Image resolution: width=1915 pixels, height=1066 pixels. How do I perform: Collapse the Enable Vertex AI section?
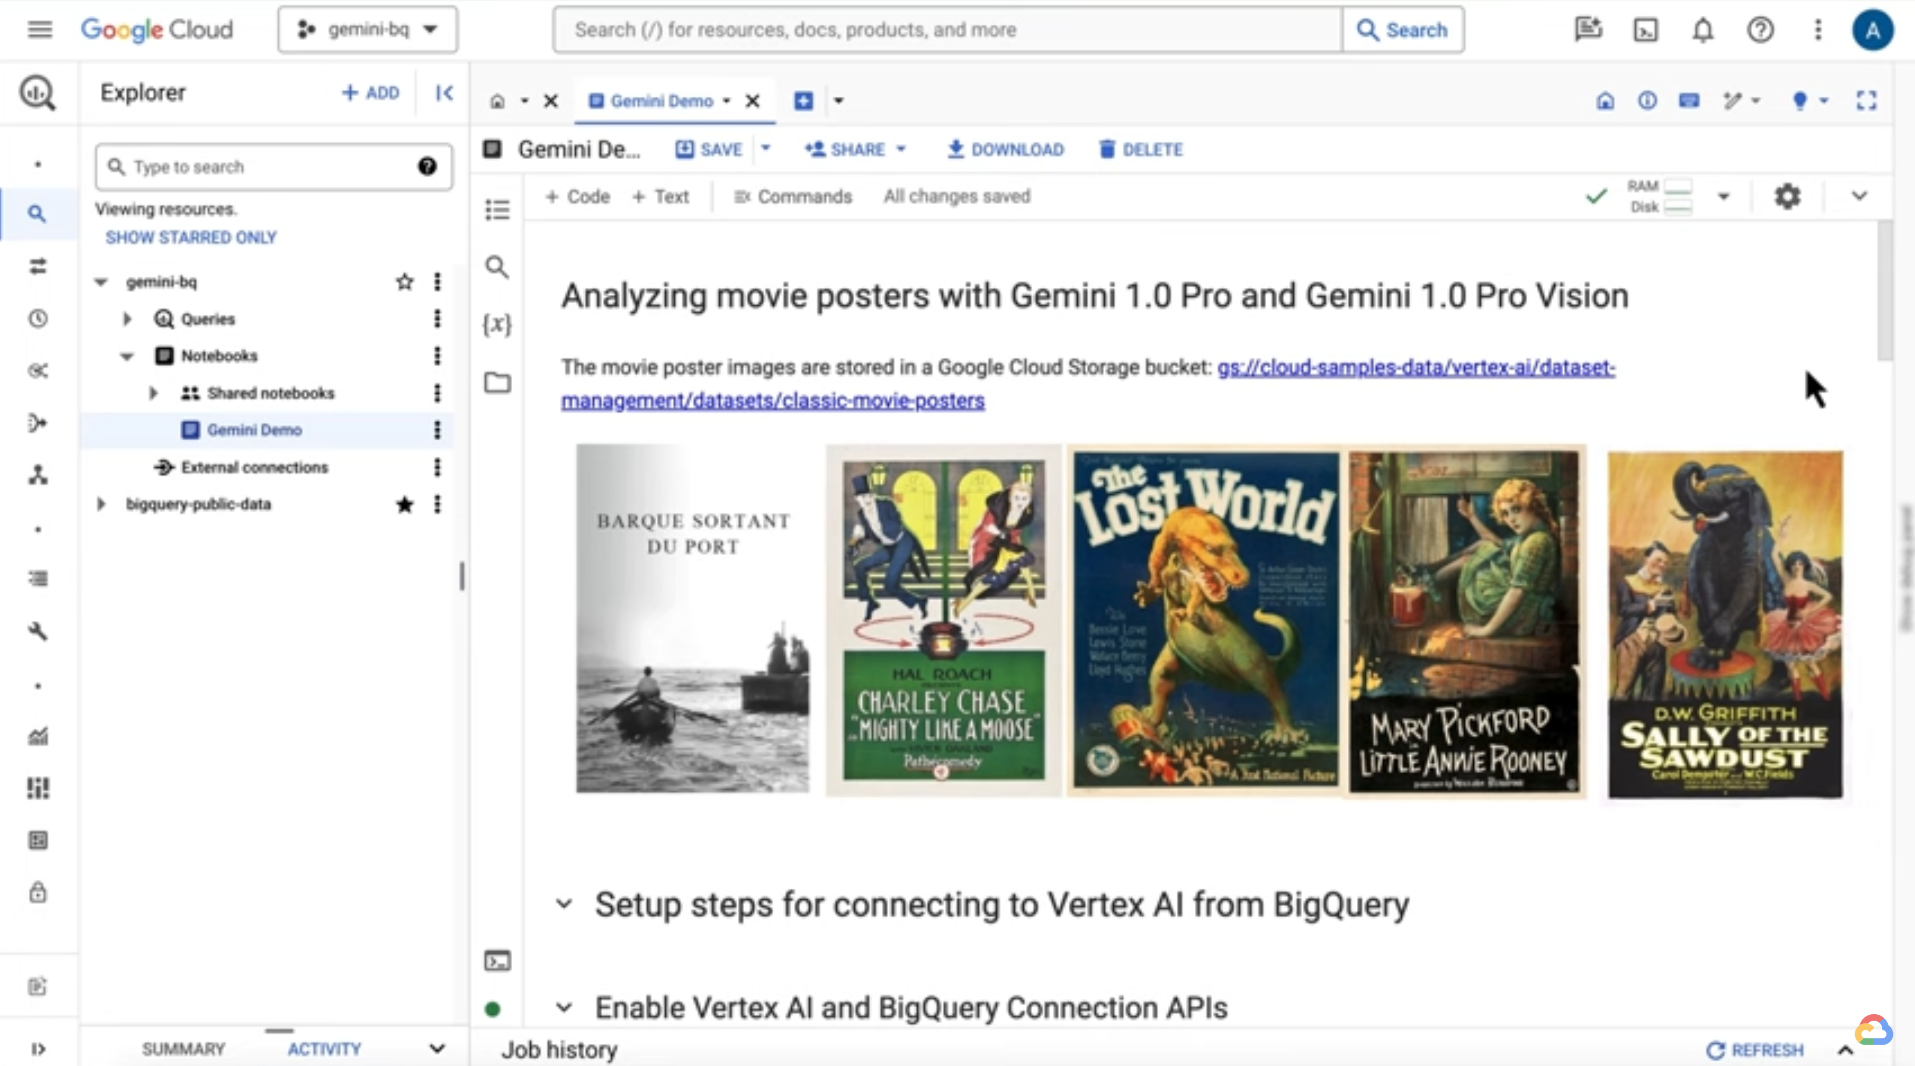coord(564,1008)
